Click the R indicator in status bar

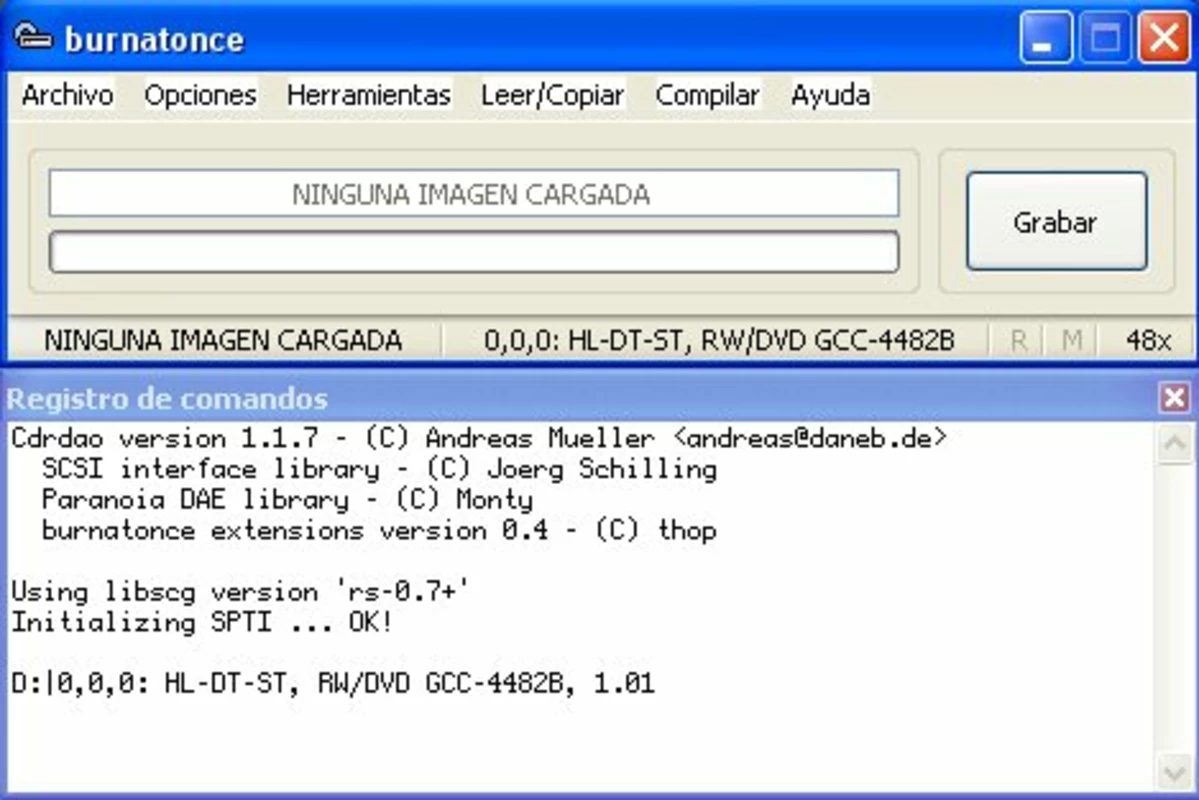tap(1019, 340)
